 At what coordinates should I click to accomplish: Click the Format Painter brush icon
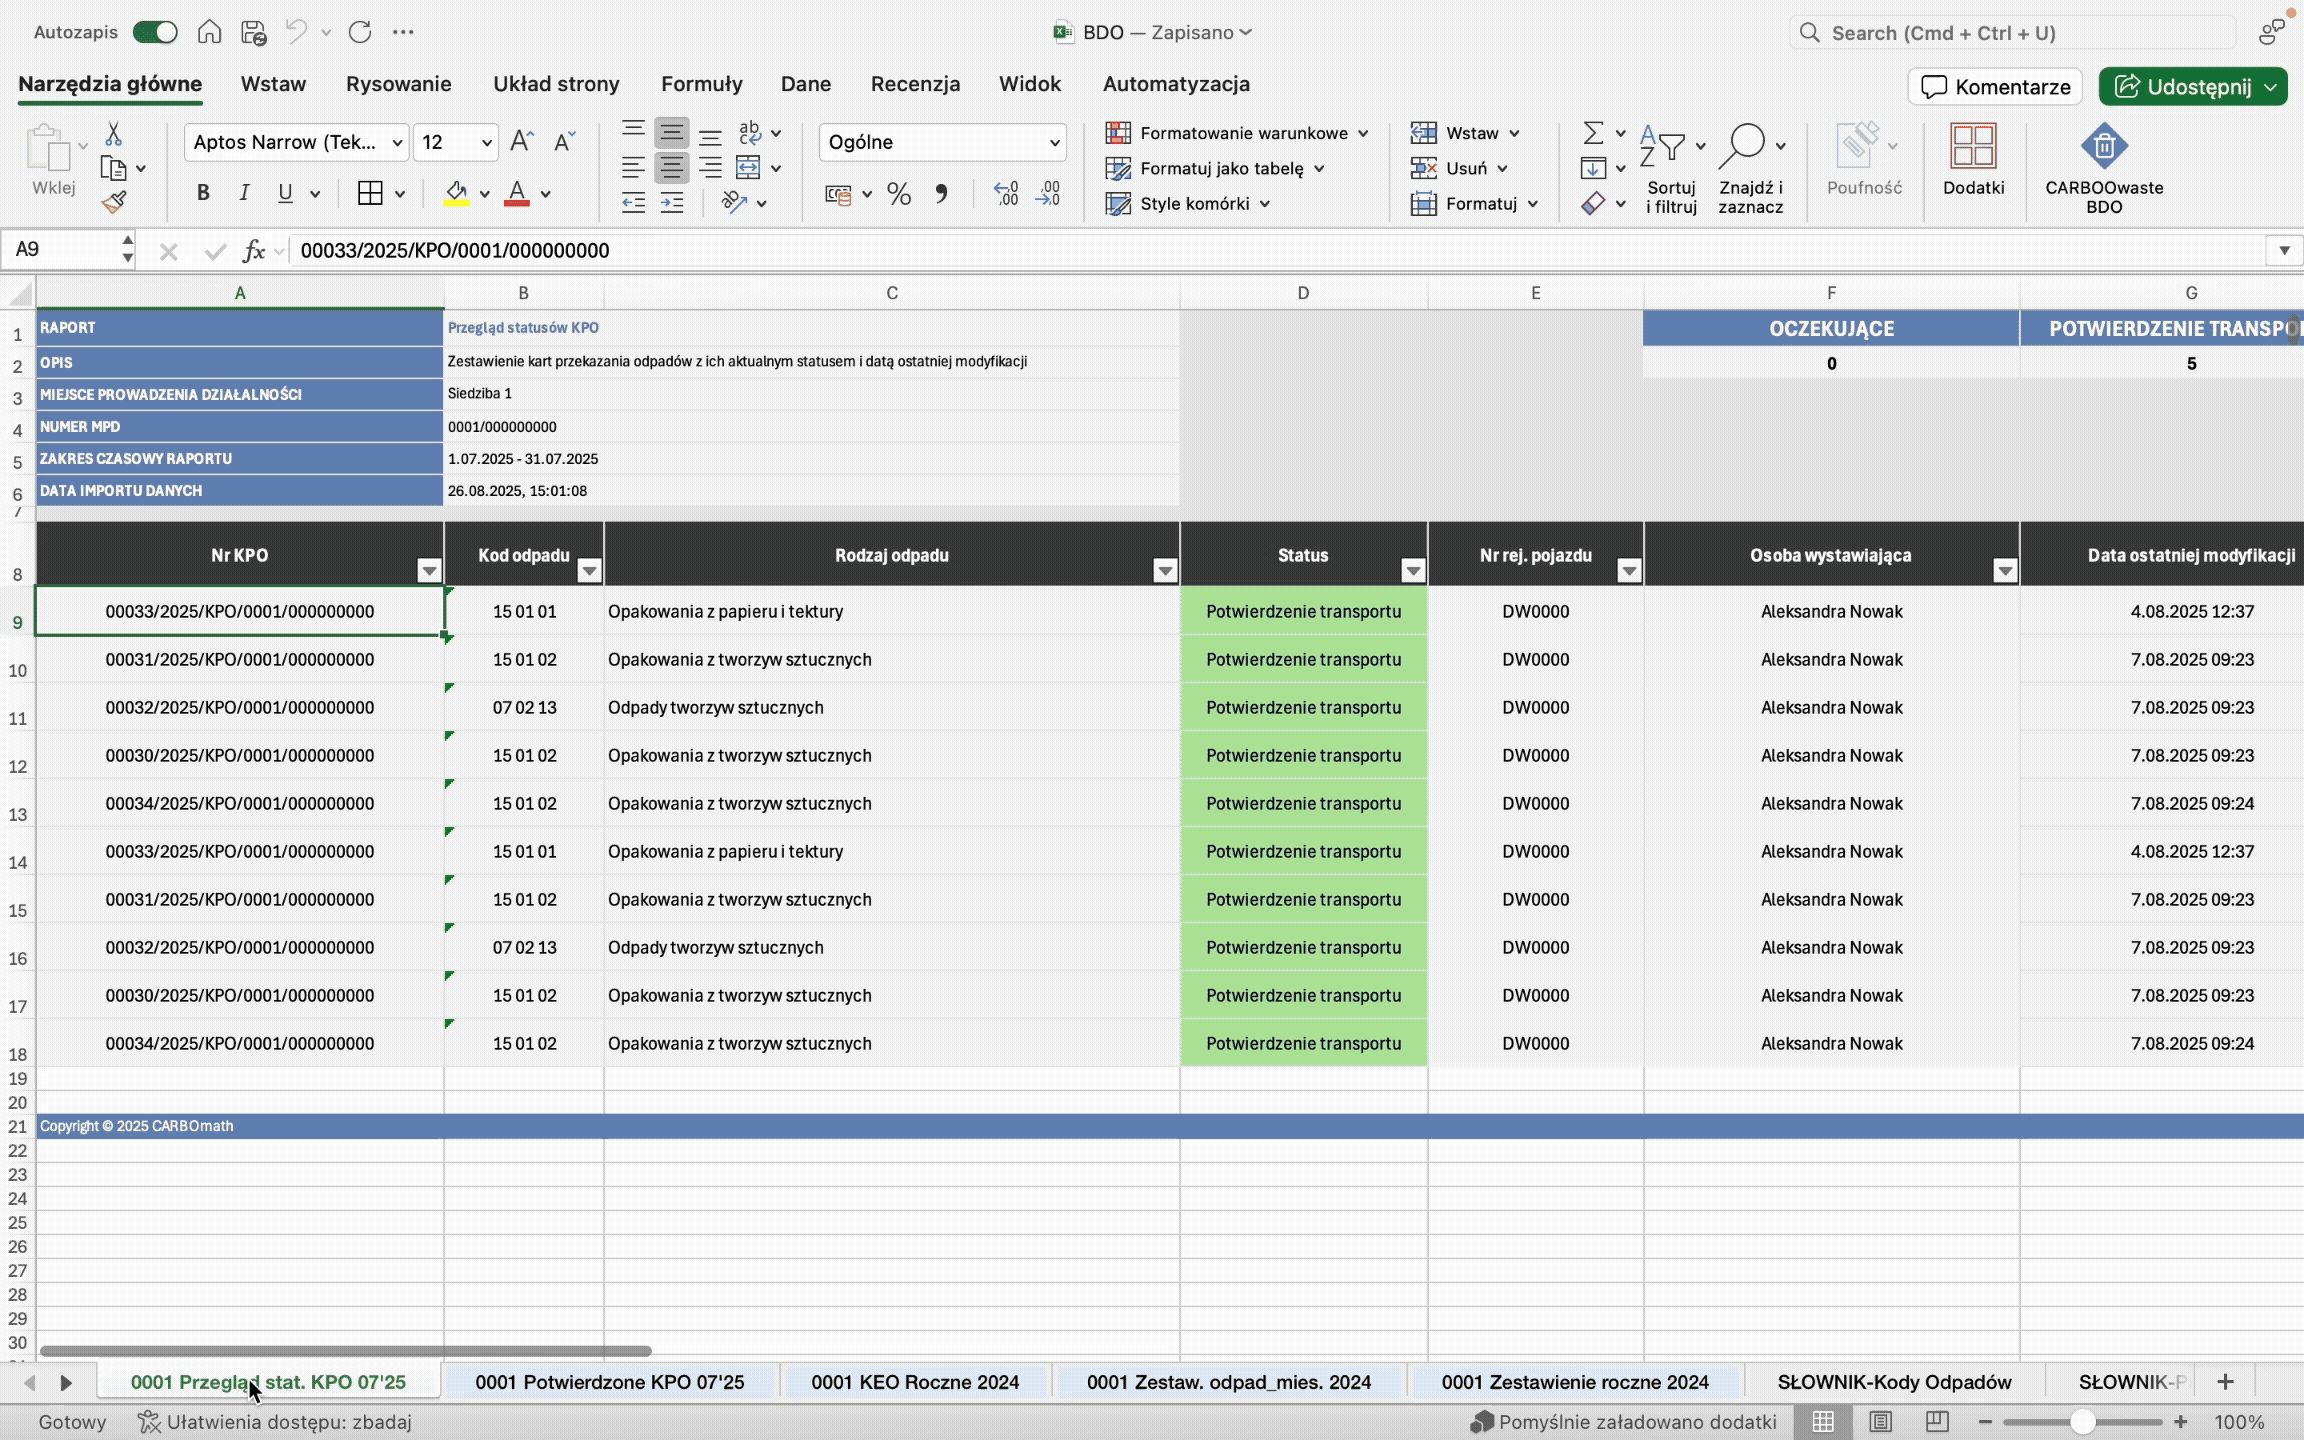click(114, 203)
